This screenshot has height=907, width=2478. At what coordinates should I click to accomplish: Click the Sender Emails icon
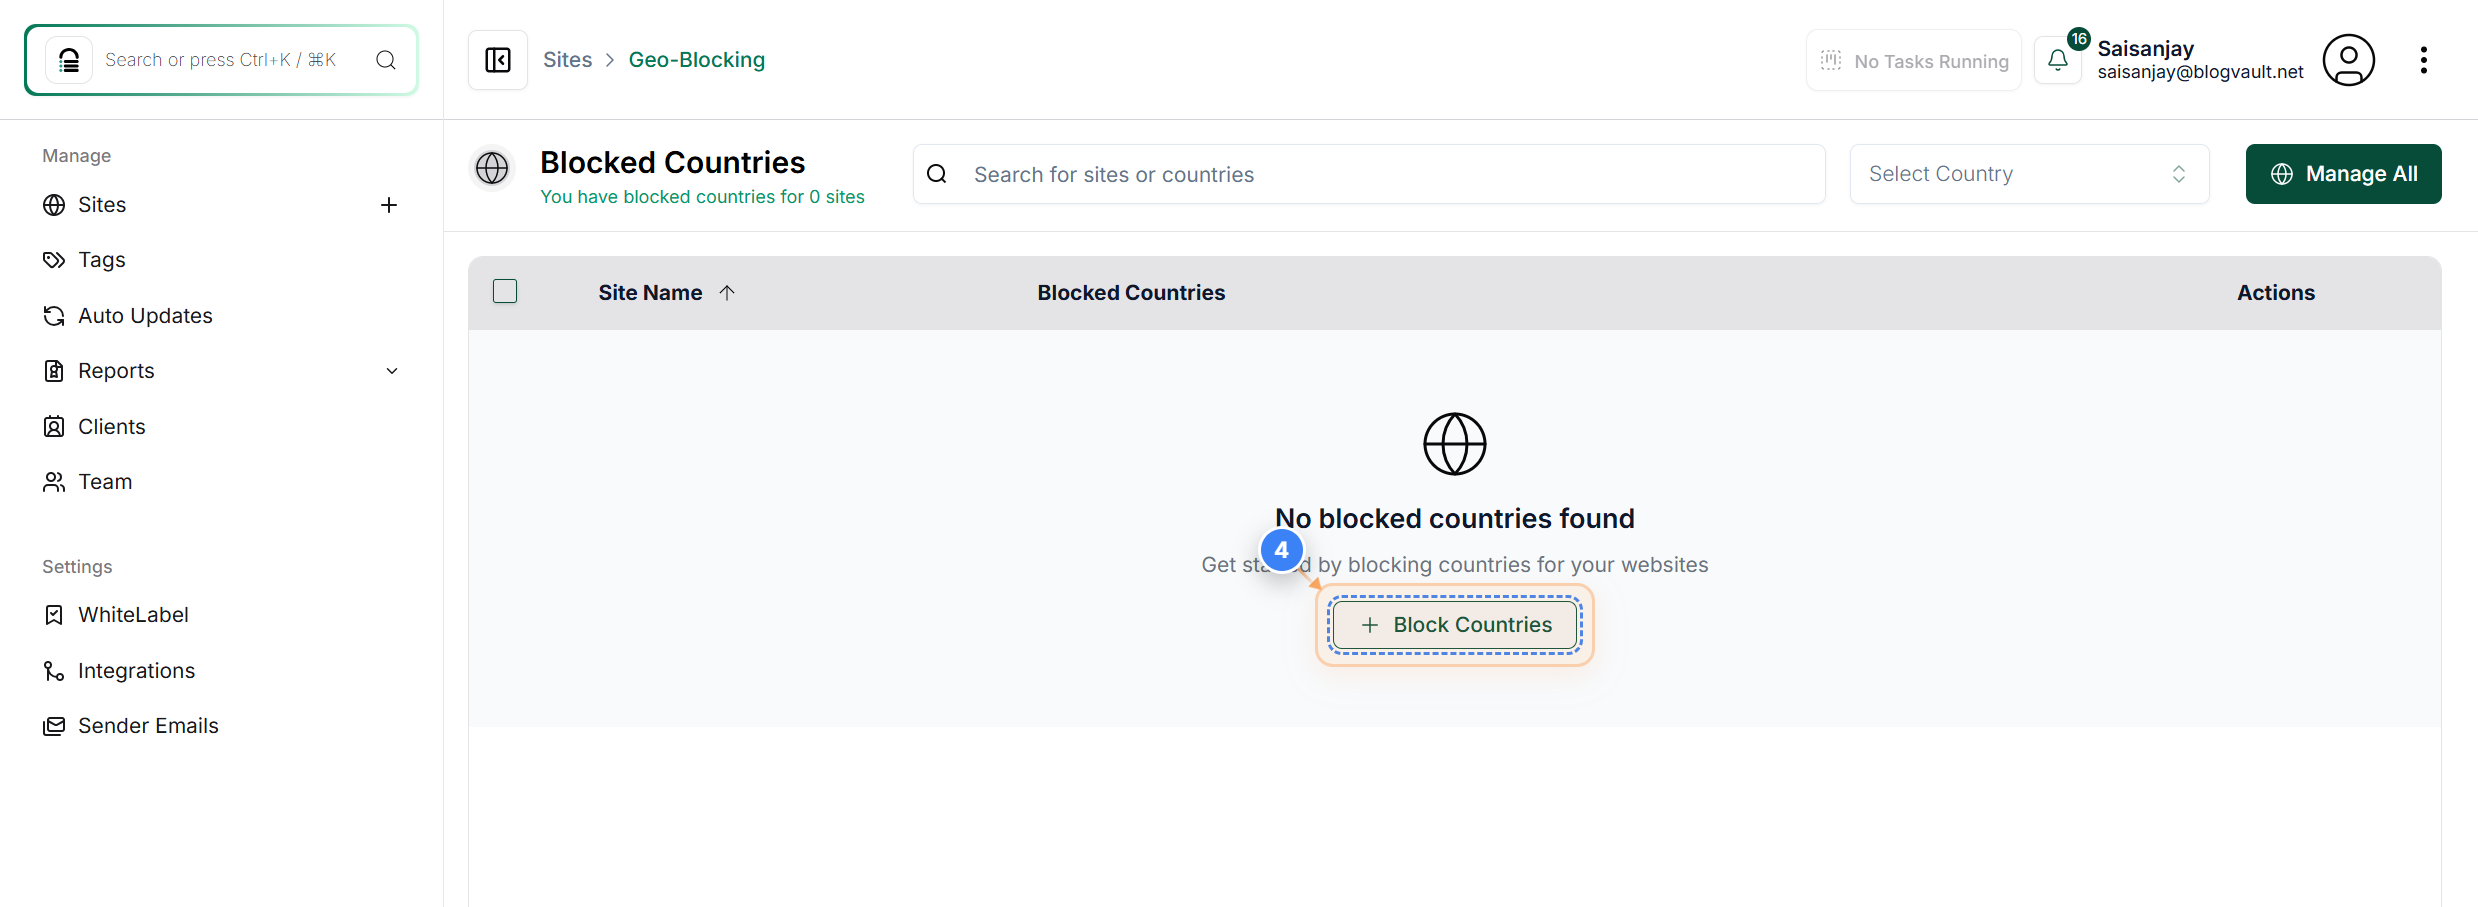tap(54, 725)
